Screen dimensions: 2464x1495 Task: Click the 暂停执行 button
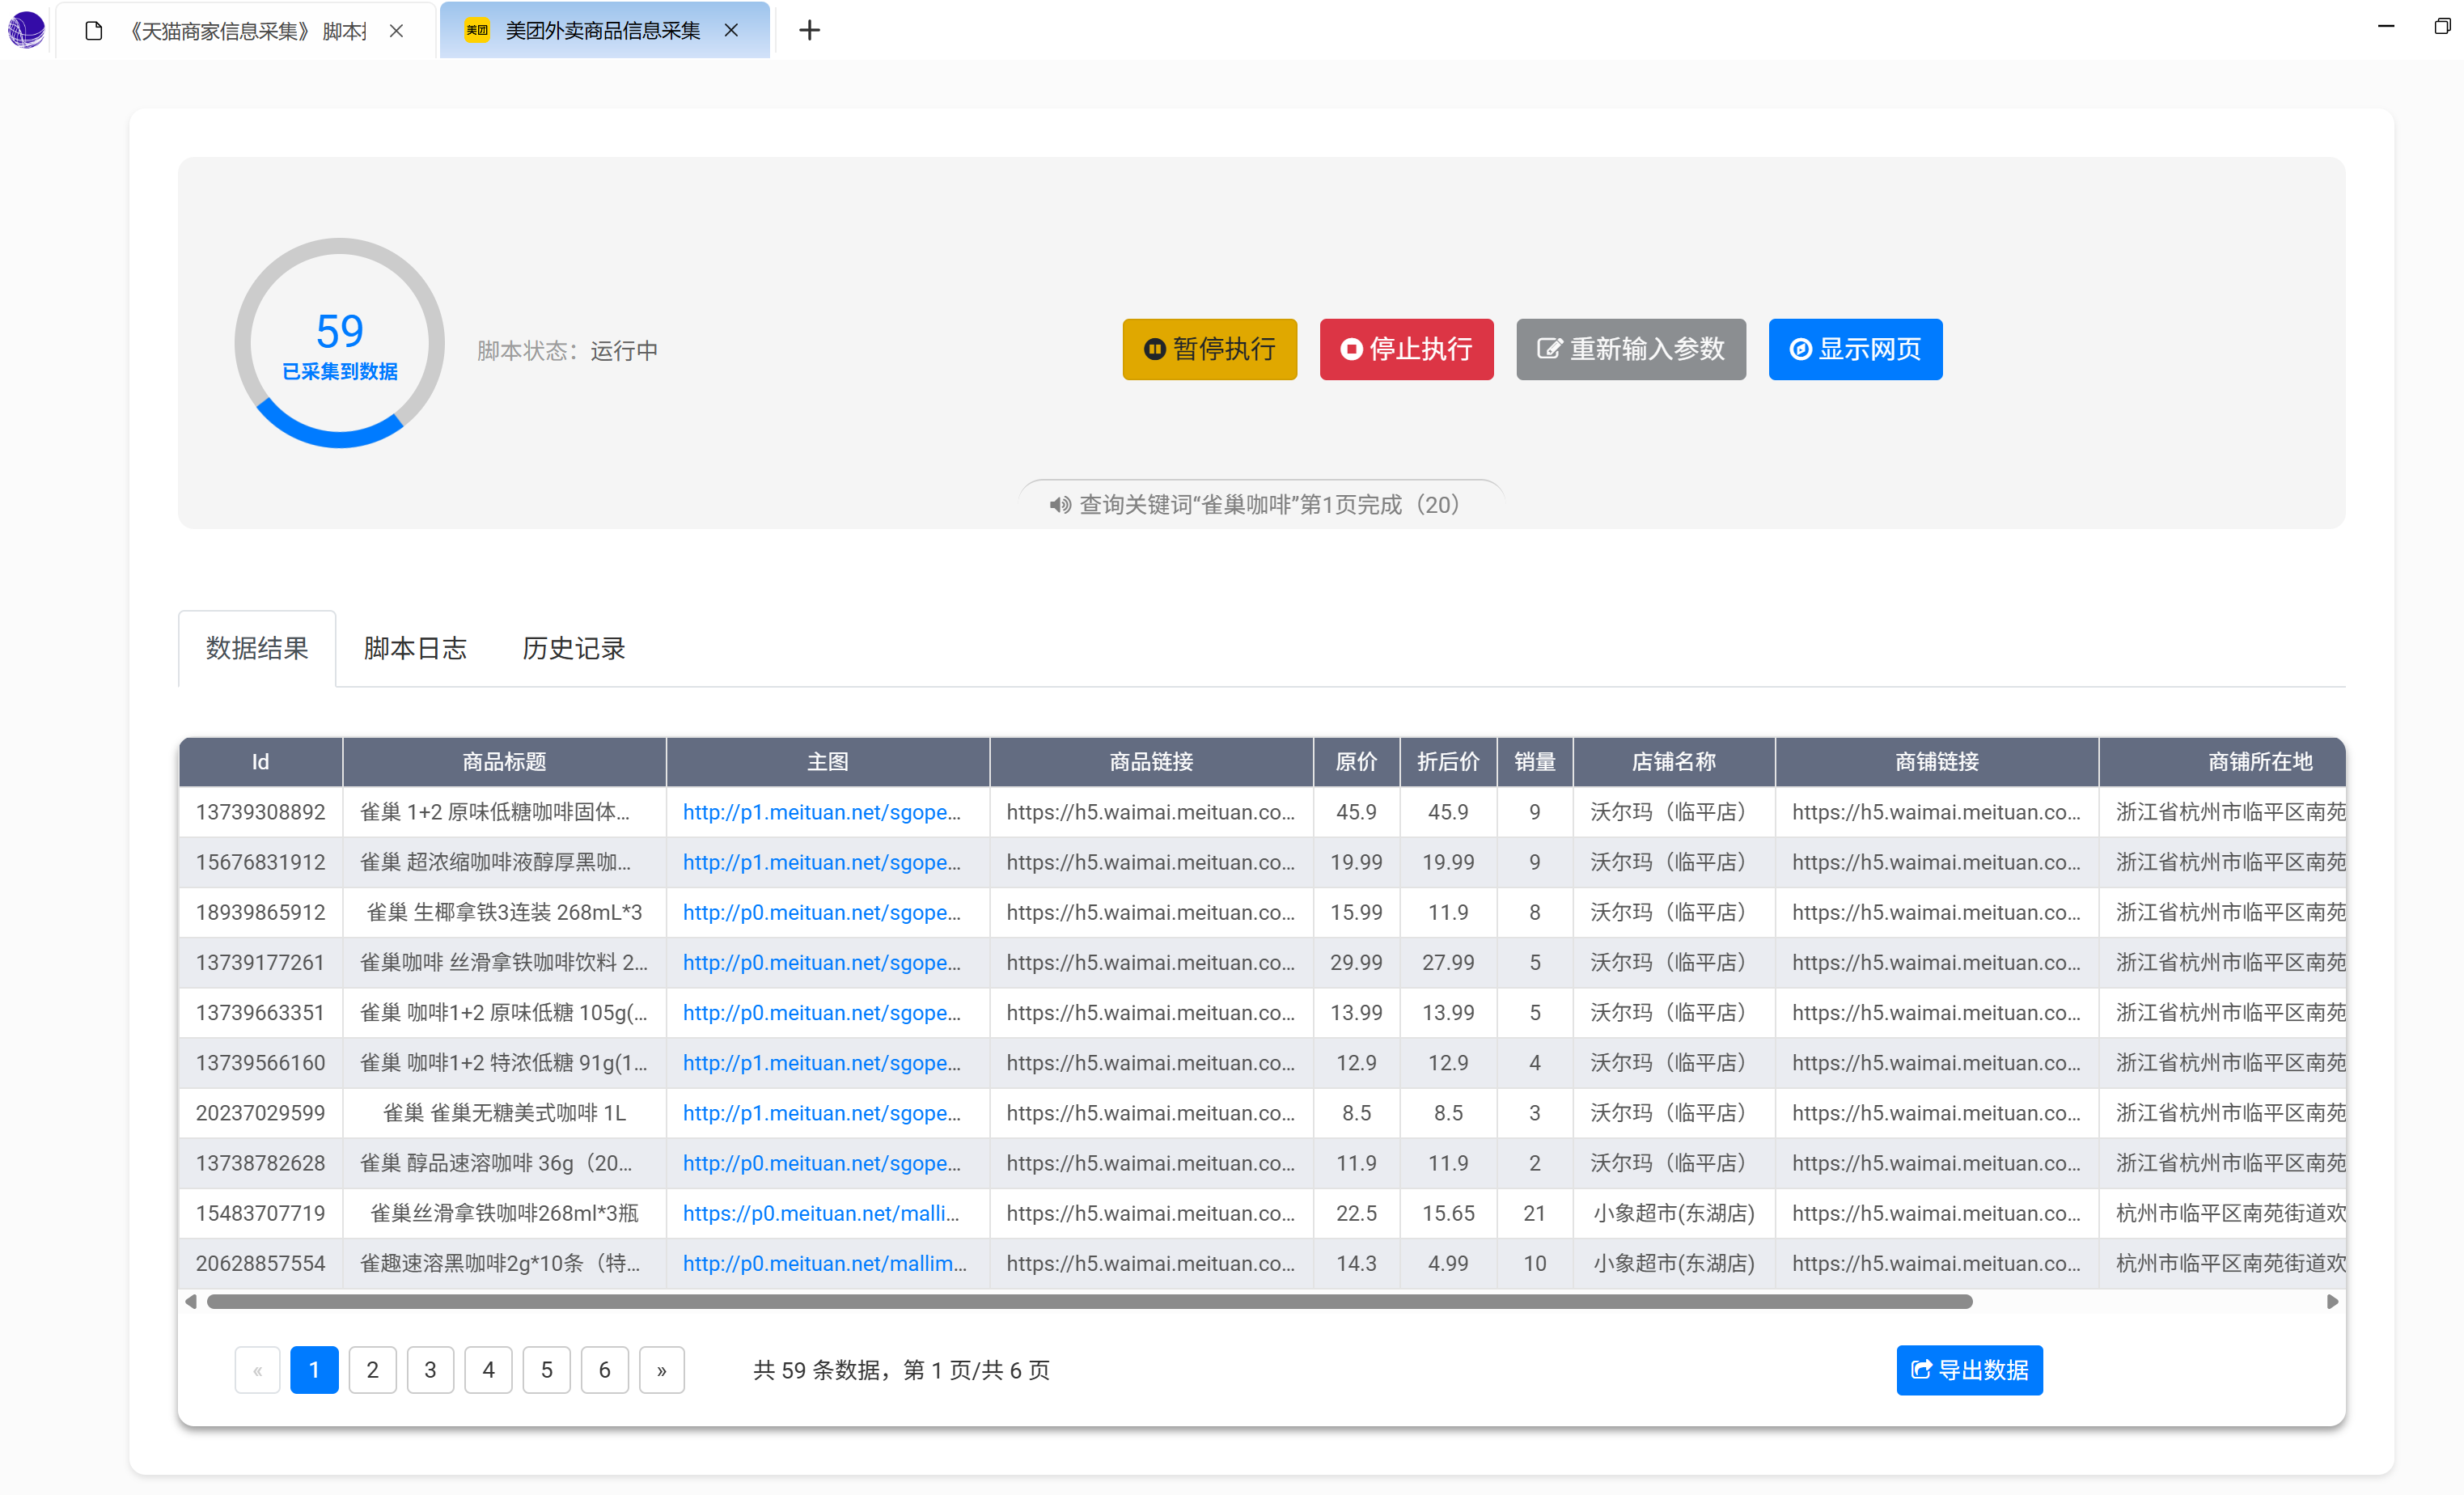tap(1209, 349)
